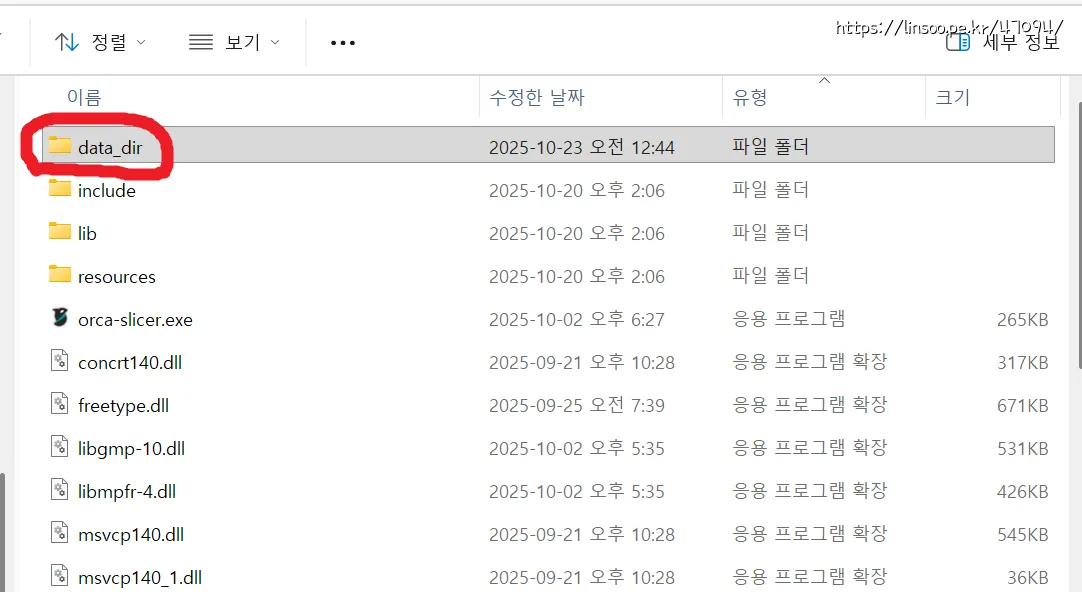Image resolution: width=1082 pixels, height=592 pixels.
Task: Select the include folder name
Action: 107,190
